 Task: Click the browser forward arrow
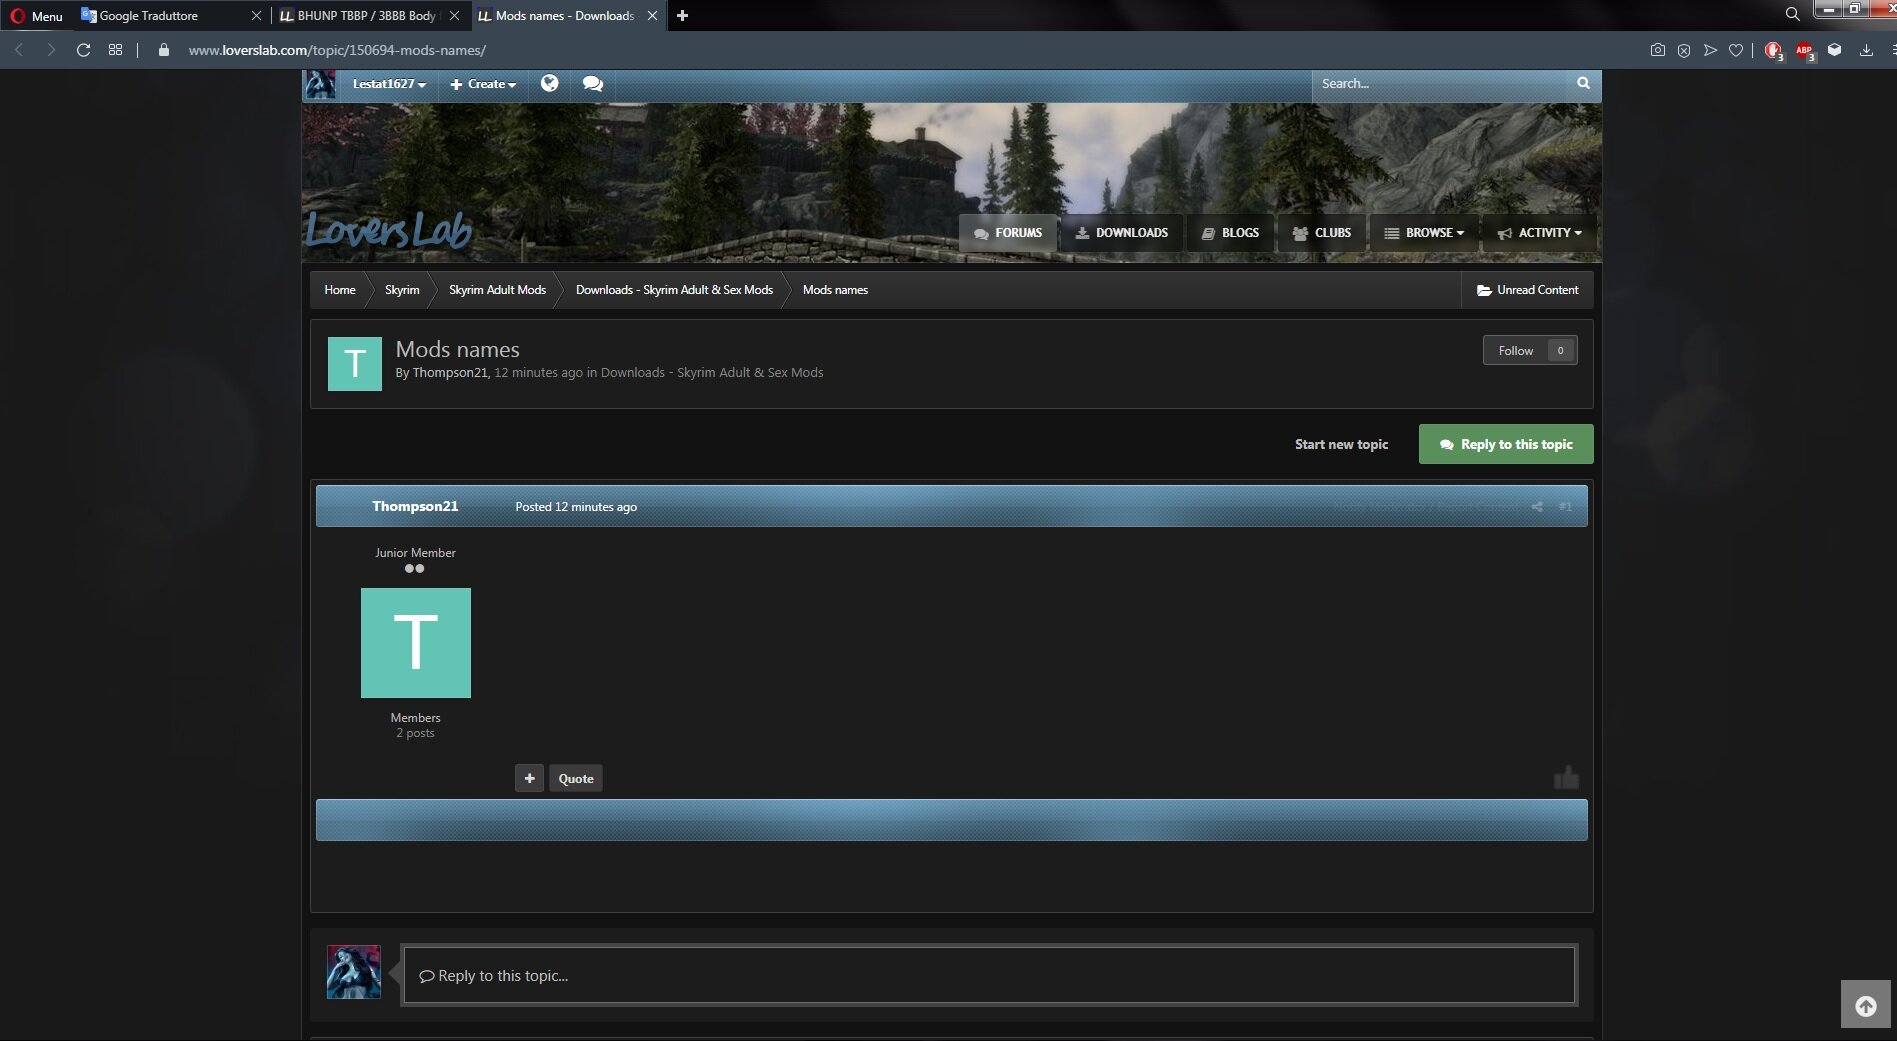click(x=51, y=50)
